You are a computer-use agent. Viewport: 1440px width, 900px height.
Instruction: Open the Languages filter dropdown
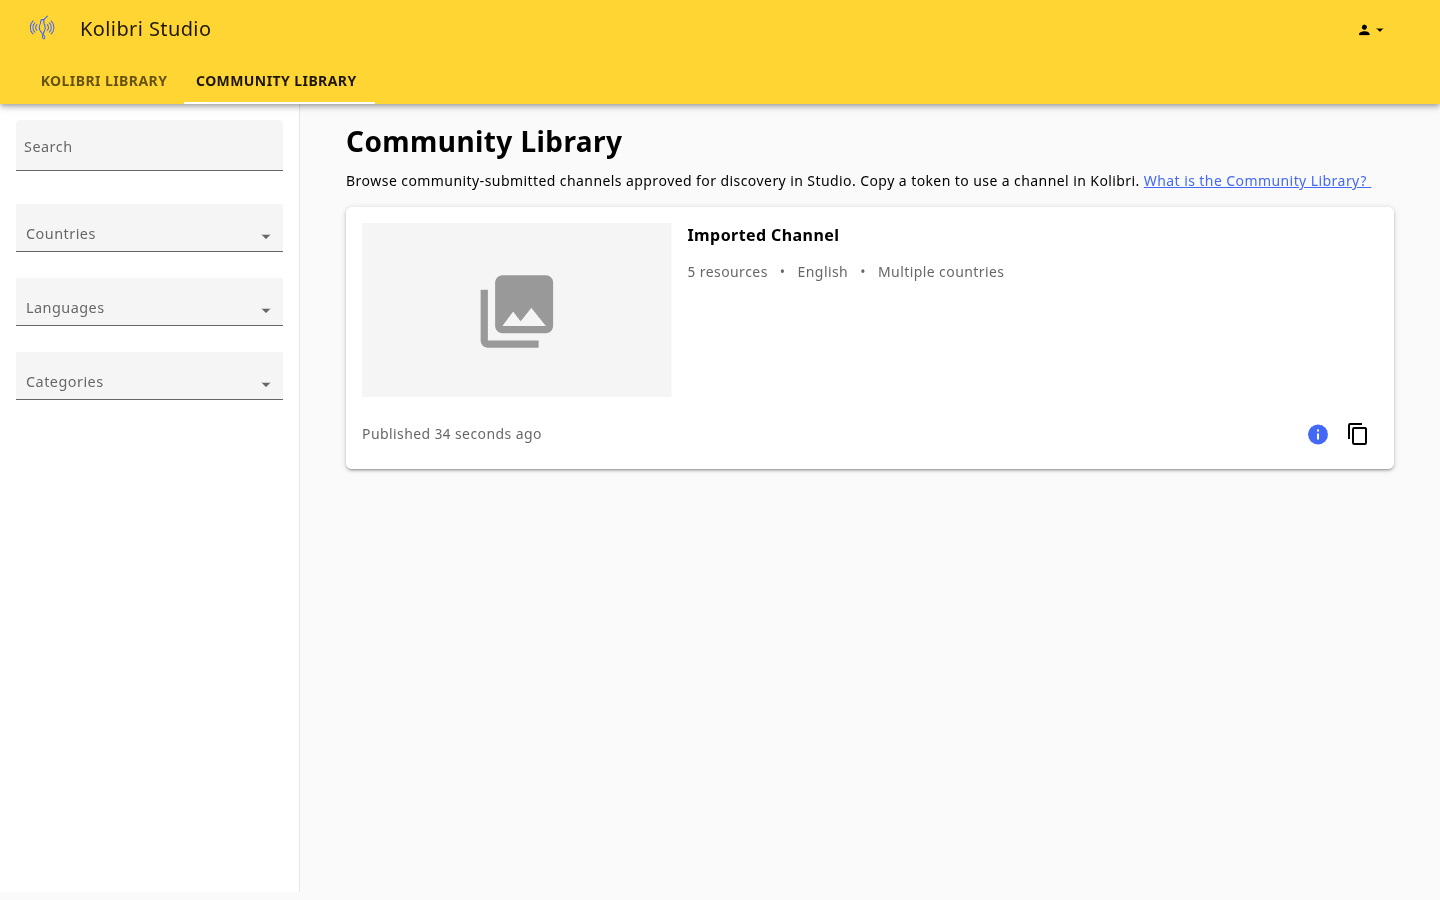[149, 302]
